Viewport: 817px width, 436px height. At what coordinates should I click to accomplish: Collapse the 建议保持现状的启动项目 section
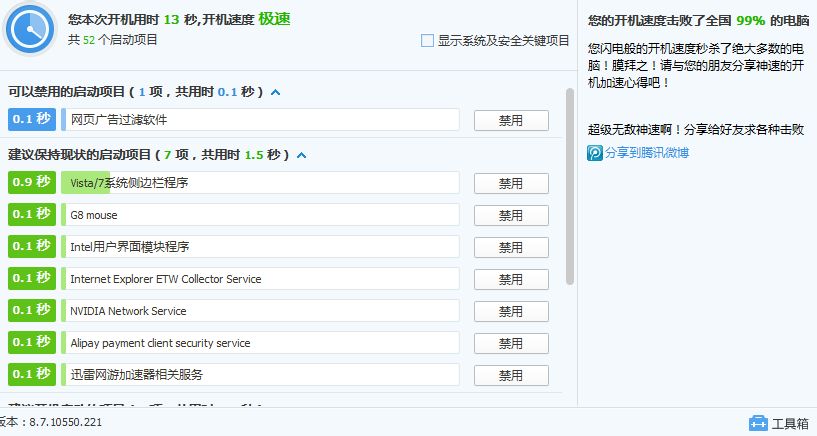(301, 155)
